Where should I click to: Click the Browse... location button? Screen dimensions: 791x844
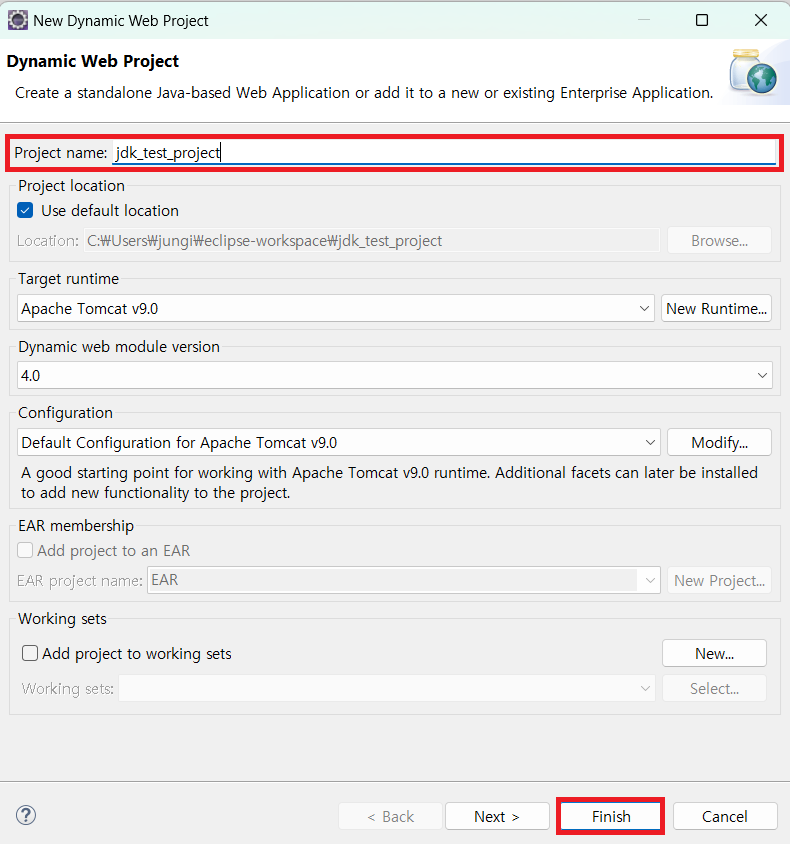click(x=719, y=241)
